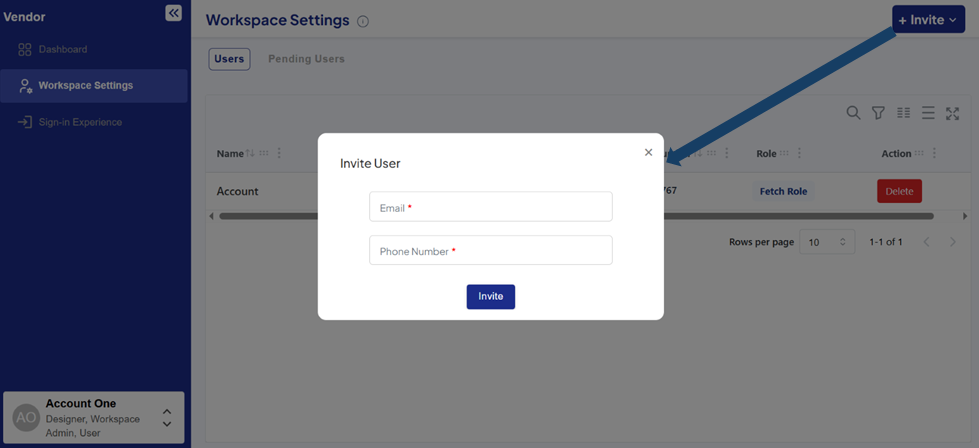979x448 pixels.
Task: Expand the Account One profile switcher
Action: tap(166, 418)
